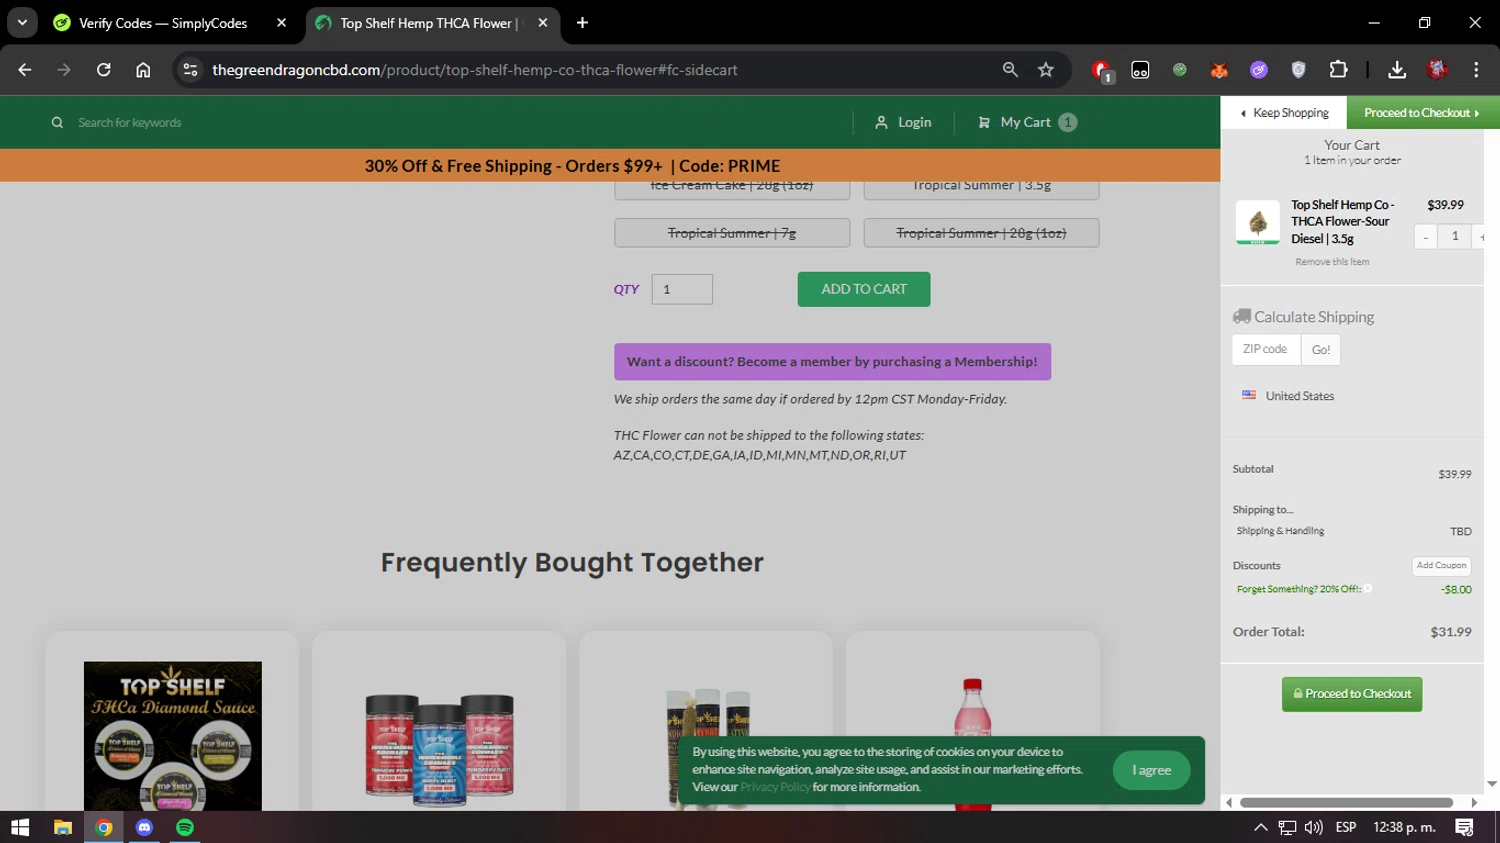Viewport: 1500px width, 843px height.
Task: Open the downloads icon
Action: click(x=1397, y=70)
